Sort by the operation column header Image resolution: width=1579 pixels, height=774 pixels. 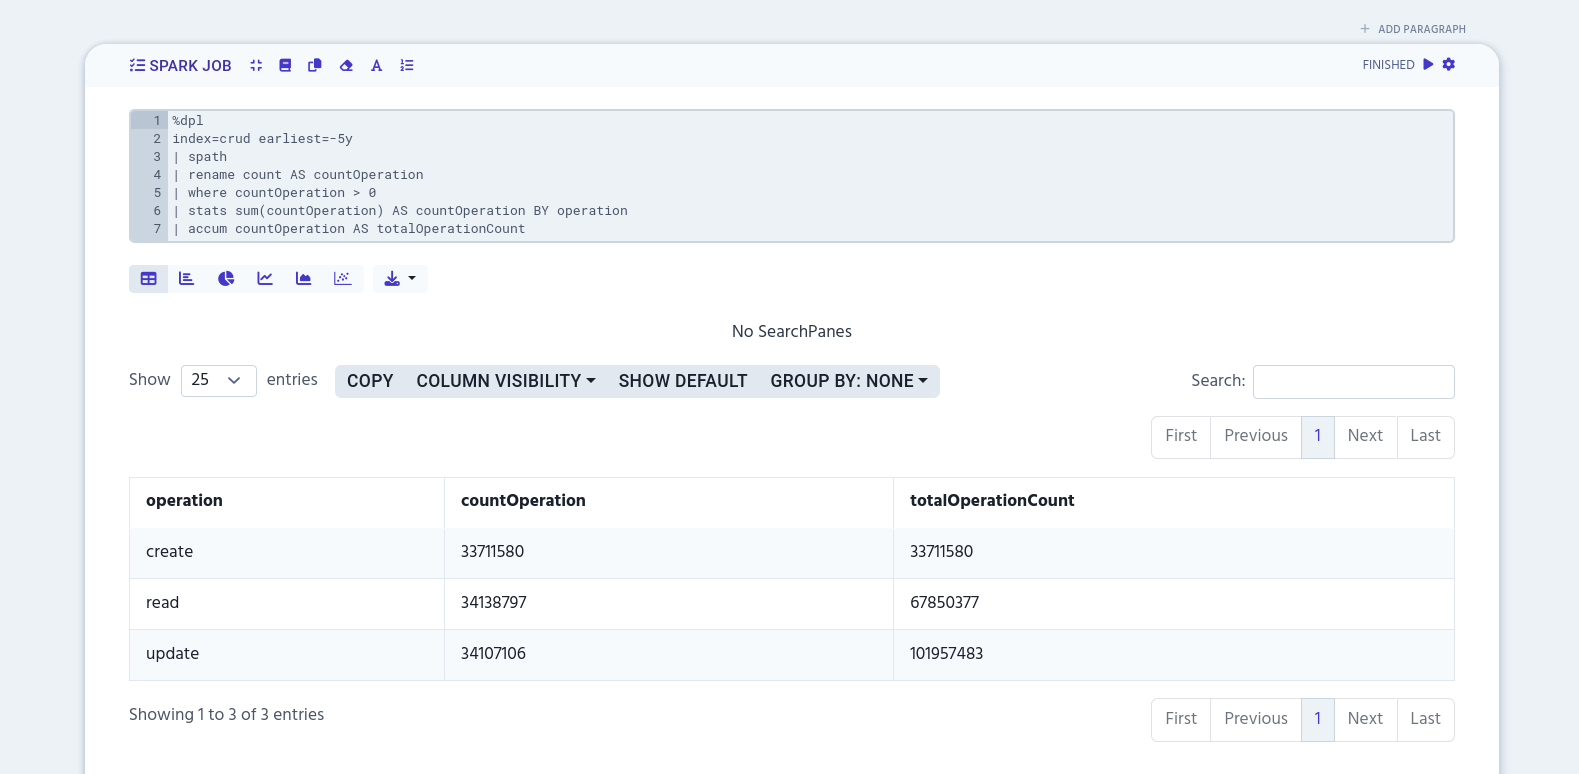pos(287,501)
